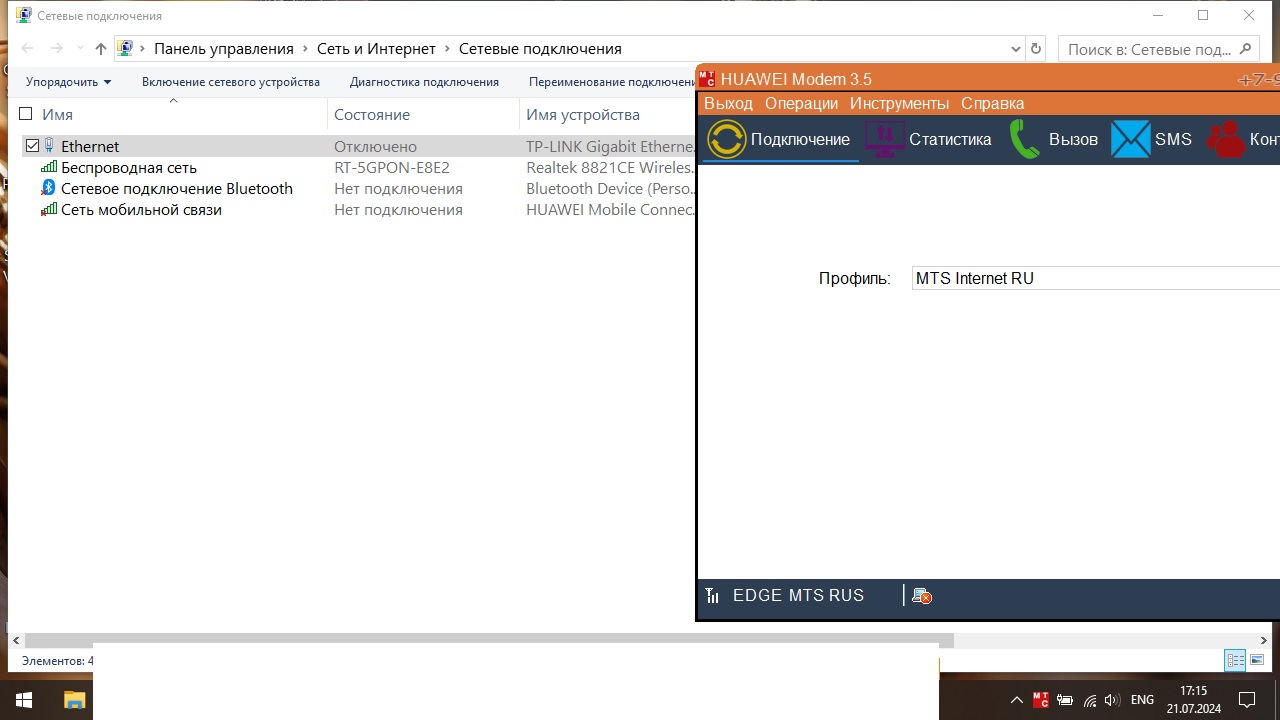Open the red contacts people icon
This screenshot has height=720, width=1280.
tap(1225, 139)
